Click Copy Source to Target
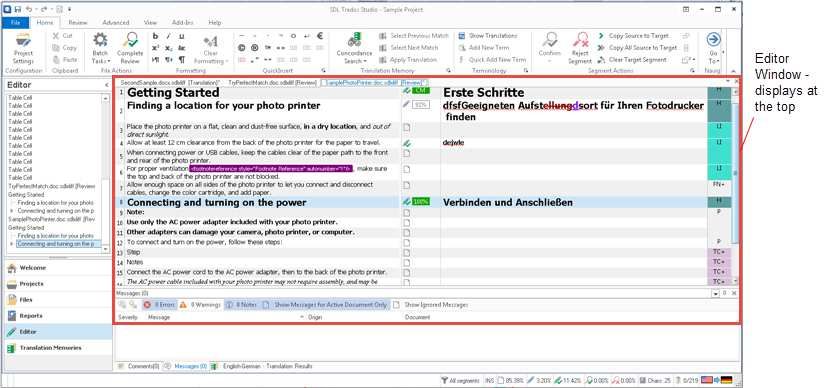Viewport: 824px width, 388px height. tap(634, 36)
